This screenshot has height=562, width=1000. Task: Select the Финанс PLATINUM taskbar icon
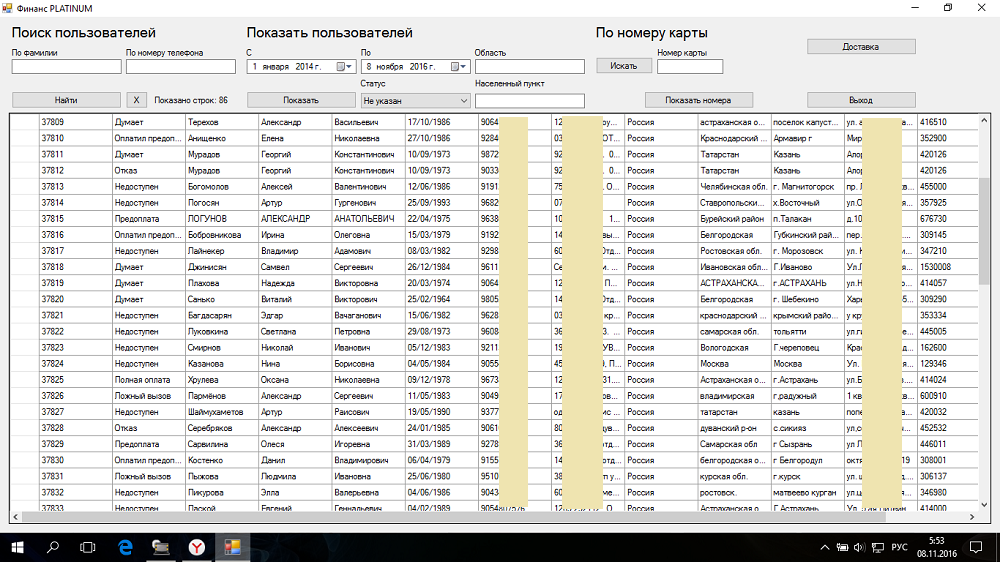click(x=232, y=547)
